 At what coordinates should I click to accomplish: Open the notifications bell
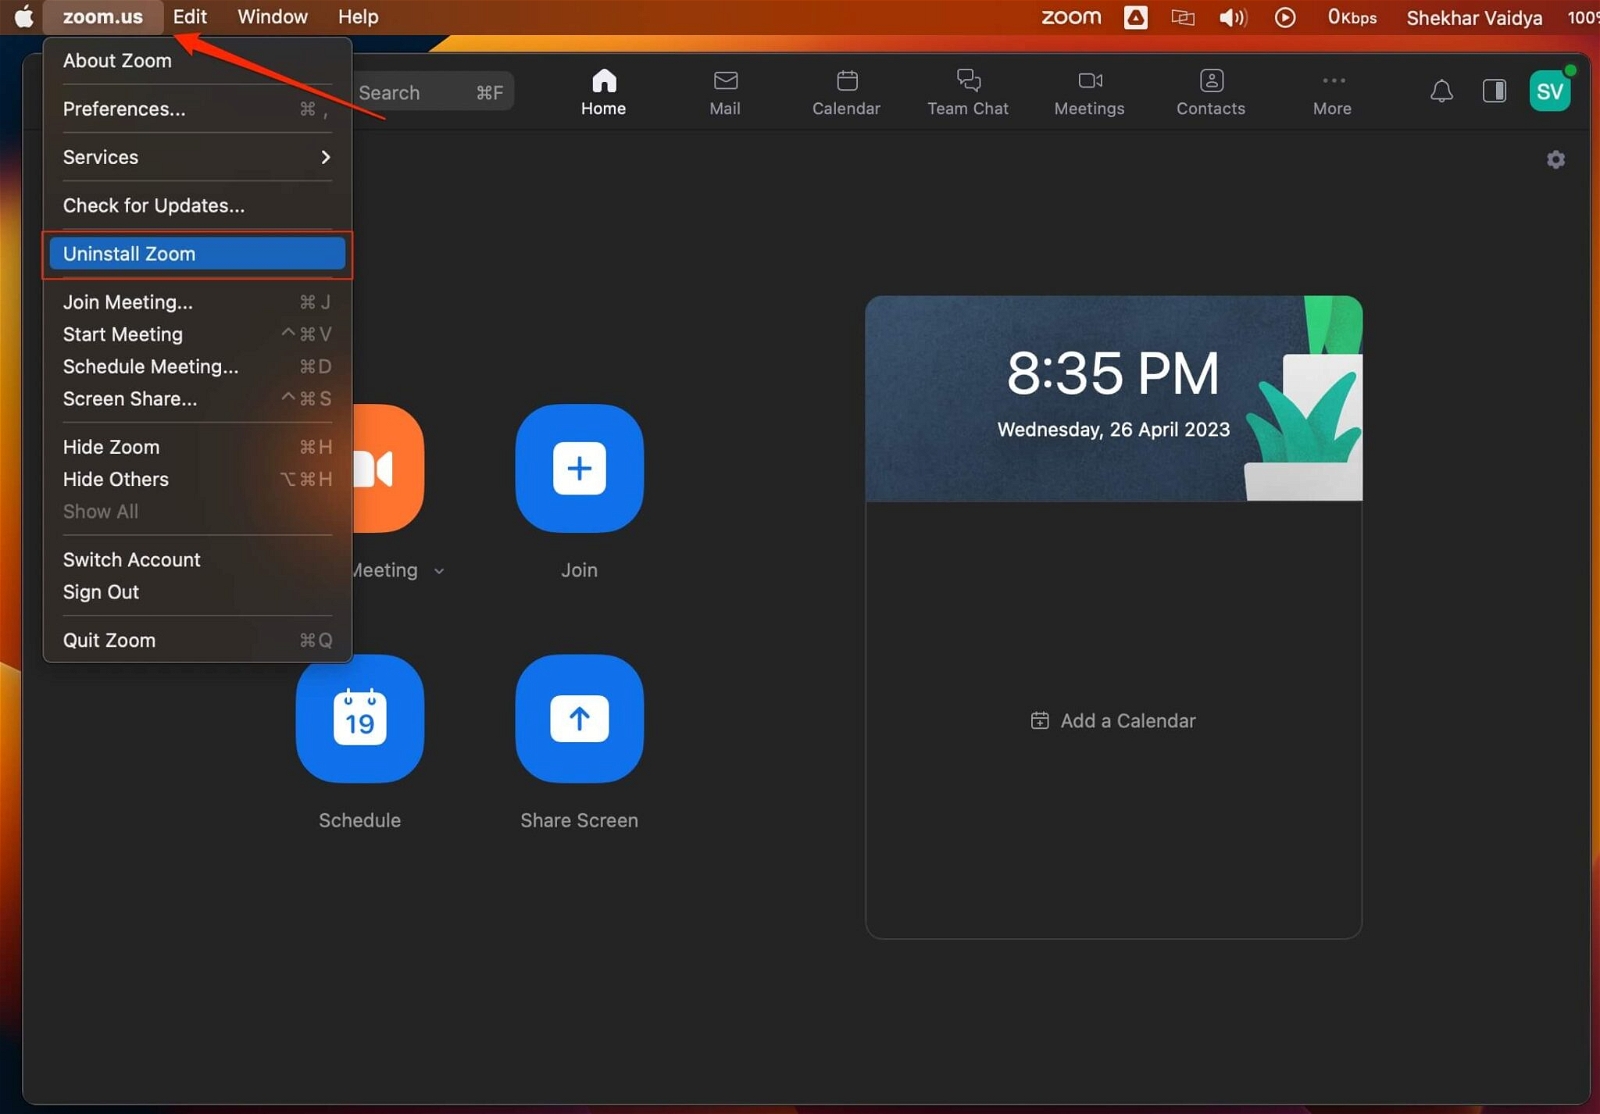tap(1441, 92)
